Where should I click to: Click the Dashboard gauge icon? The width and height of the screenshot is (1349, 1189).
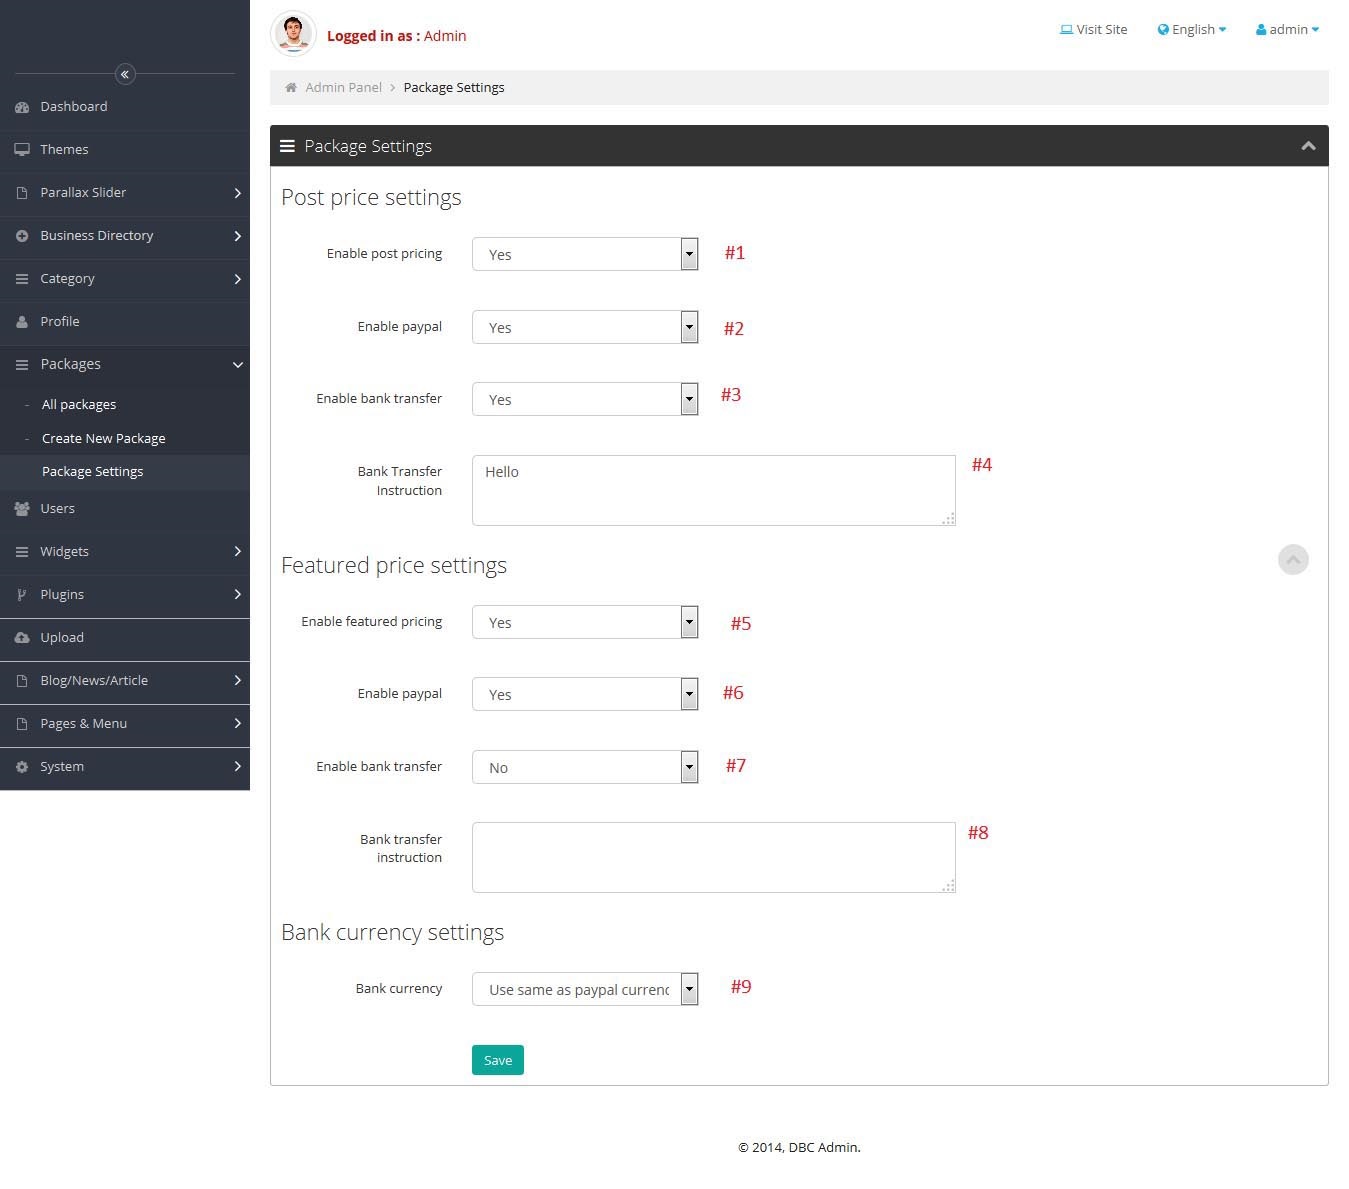click(x=22, y=107)
